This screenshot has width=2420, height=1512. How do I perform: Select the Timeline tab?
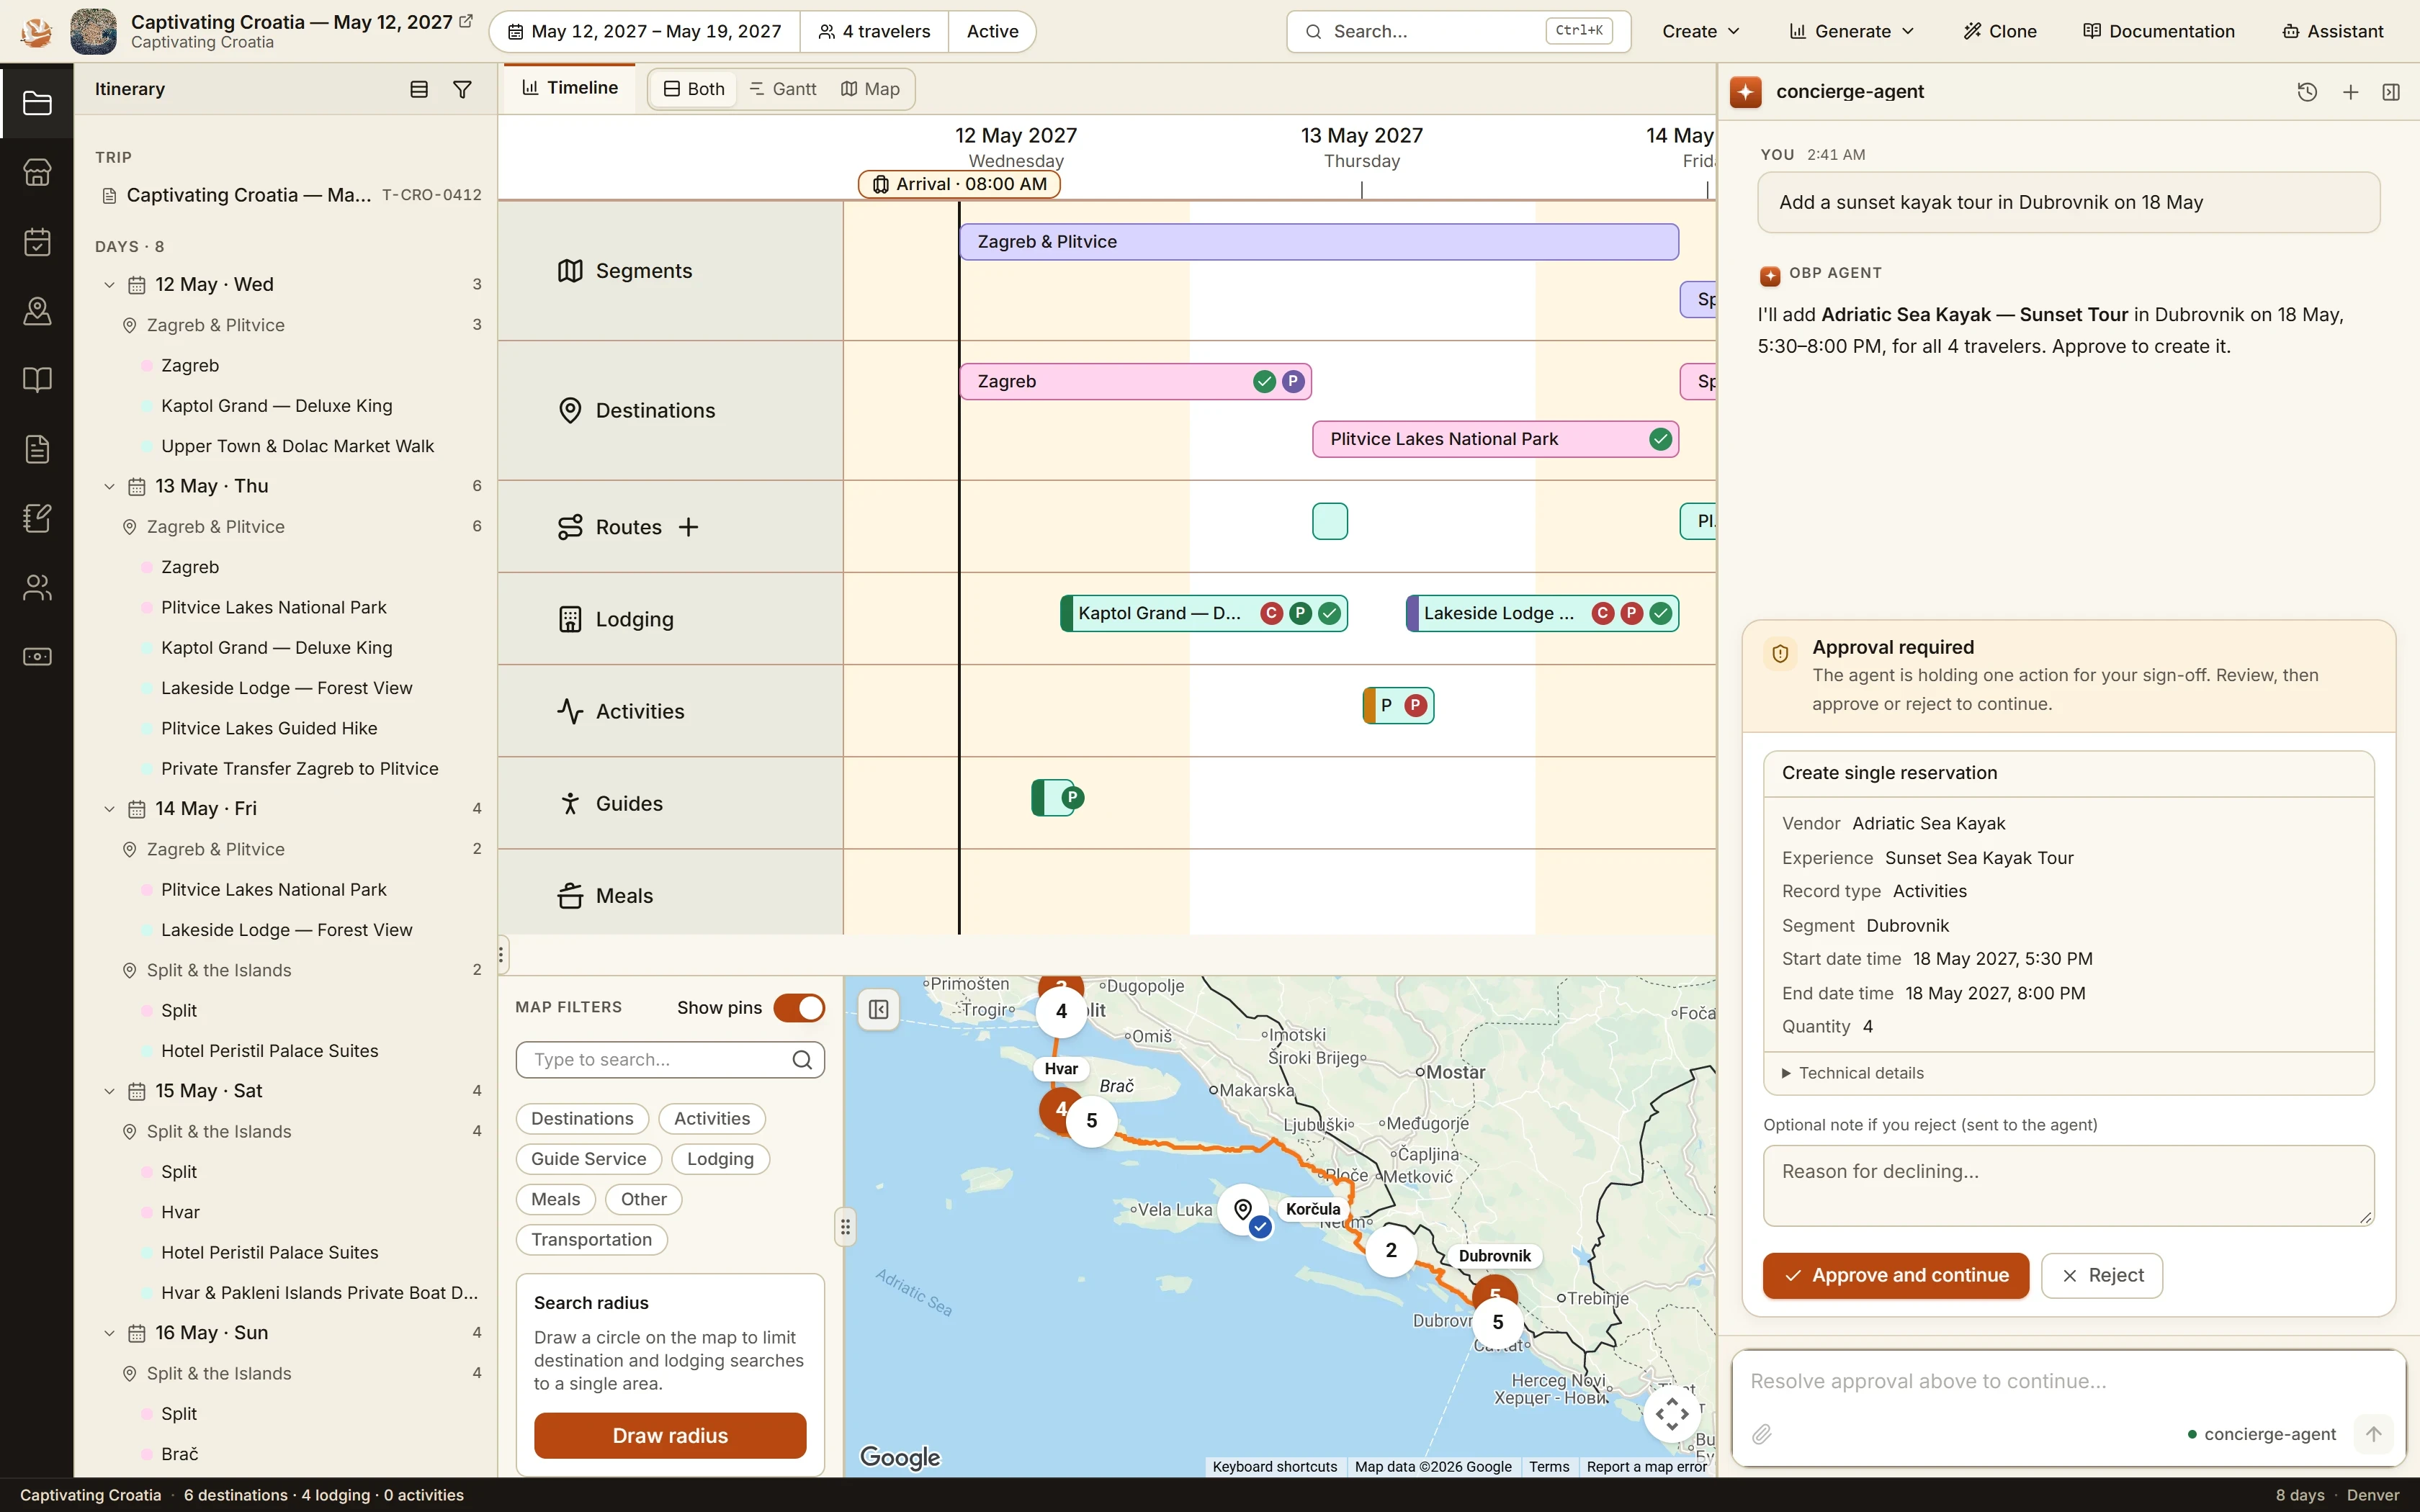570,88
